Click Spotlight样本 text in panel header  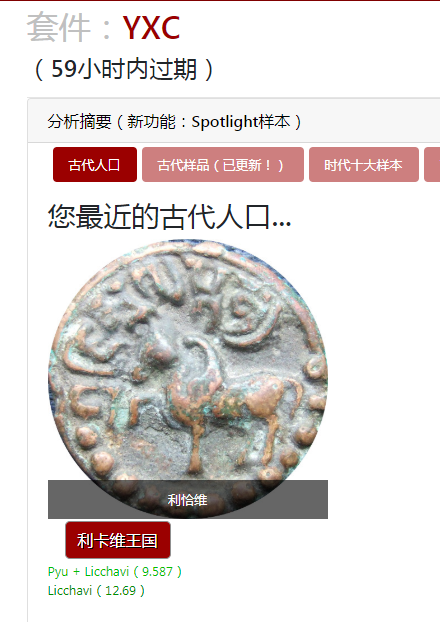241,121
